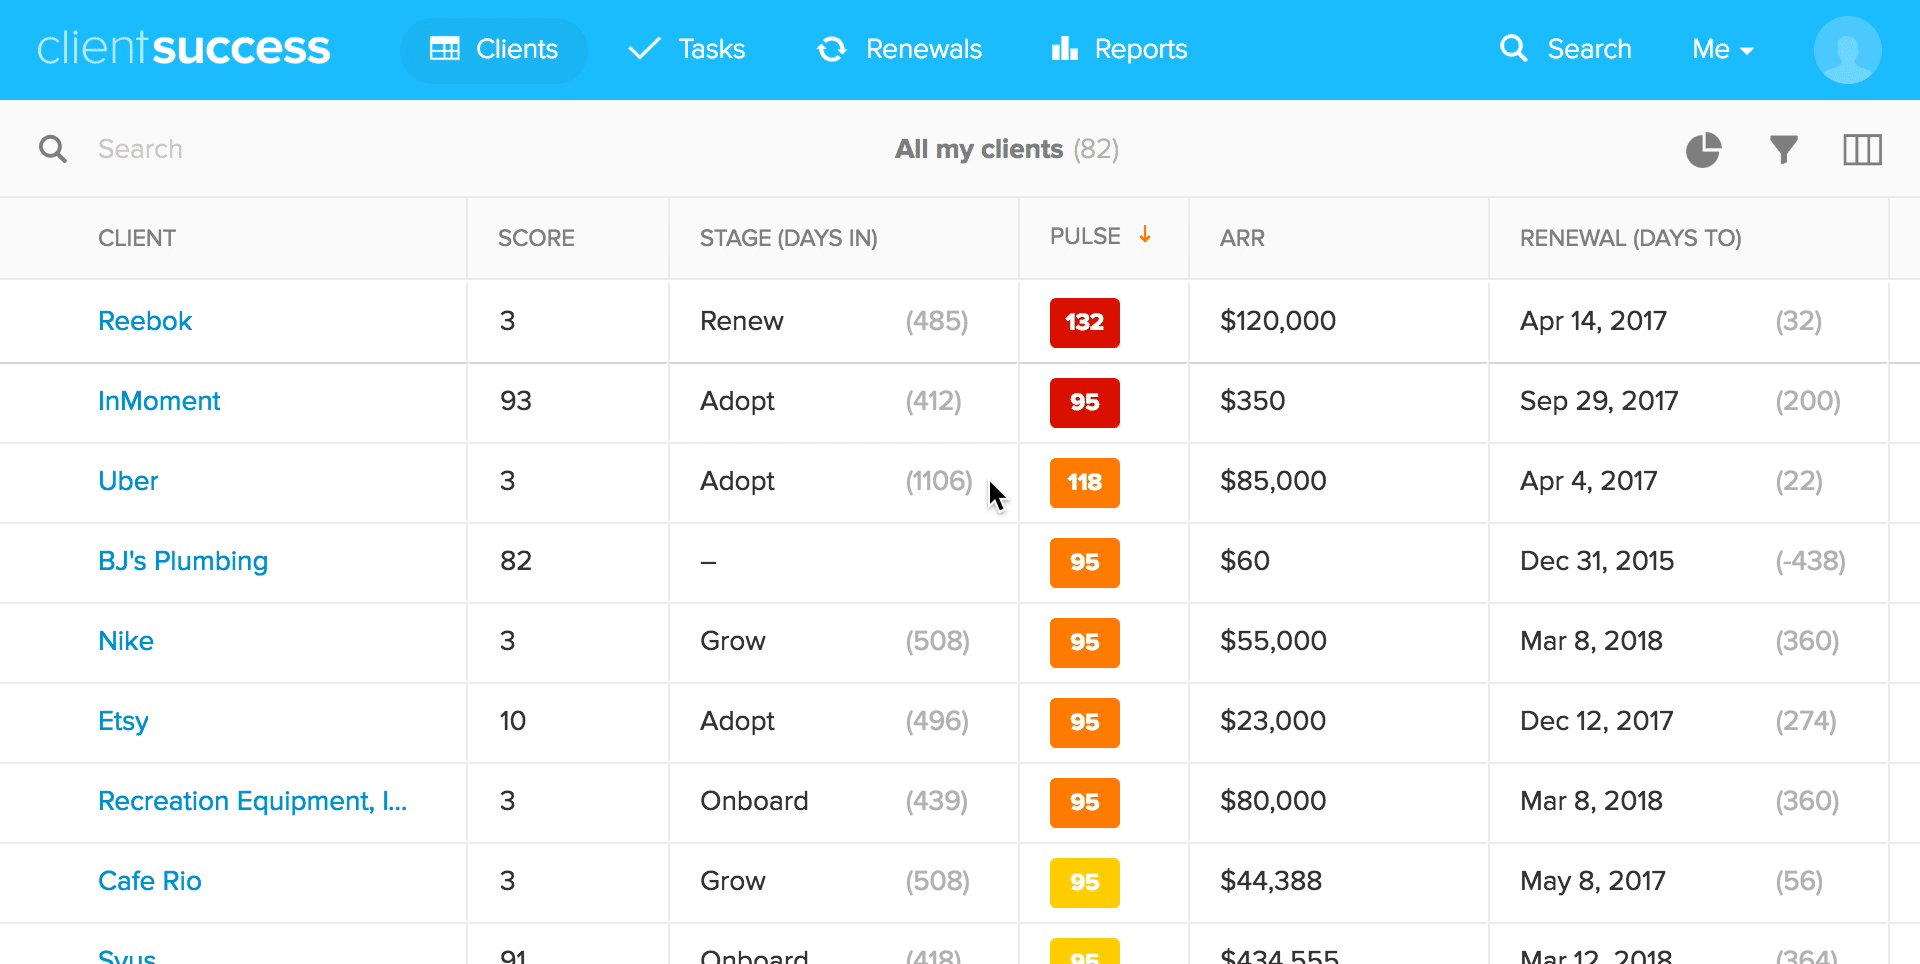Click the $85,000 ARR value
Image resolution: width=1920 pixels, height=964 pixels.
pos(1273,481)
